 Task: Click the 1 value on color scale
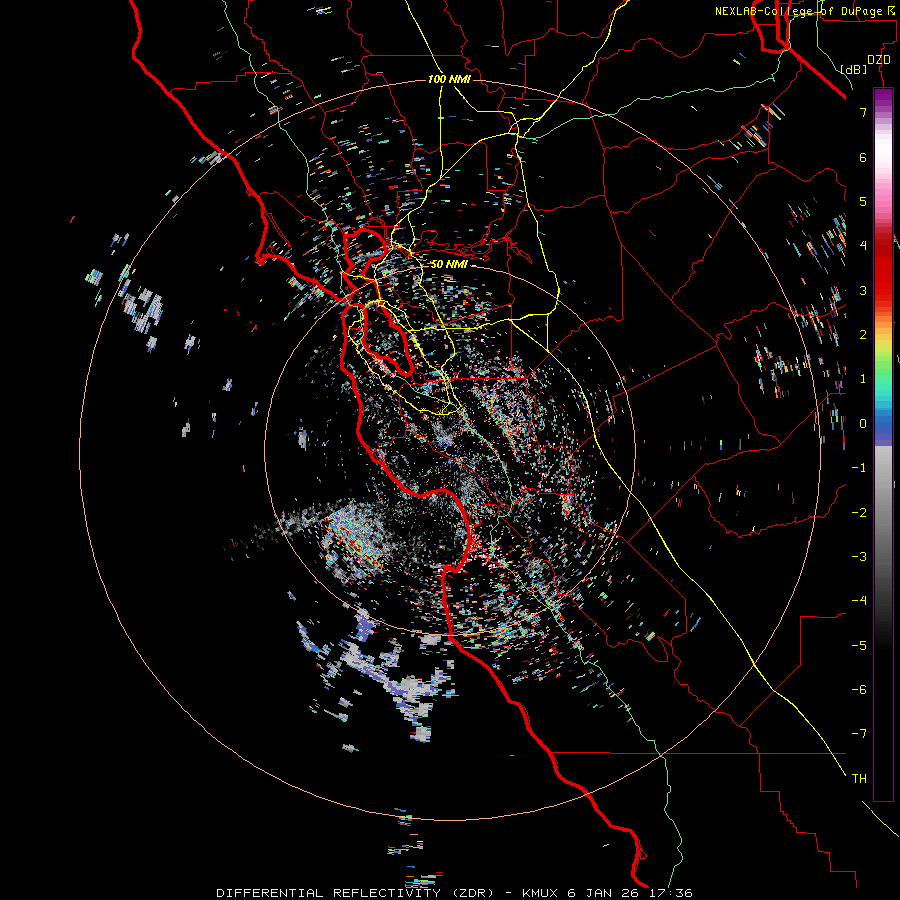point(863,379)
